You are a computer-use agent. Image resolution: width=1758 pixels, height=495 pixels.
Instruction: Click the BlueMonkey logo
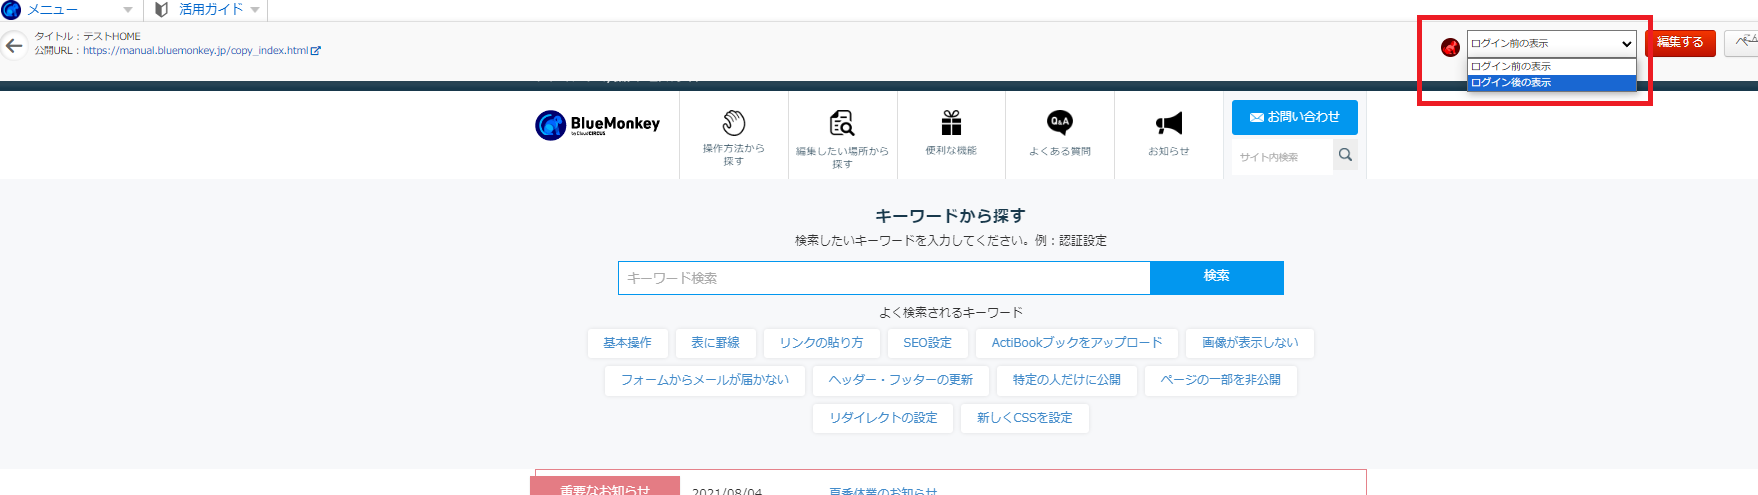coord(598,125)
